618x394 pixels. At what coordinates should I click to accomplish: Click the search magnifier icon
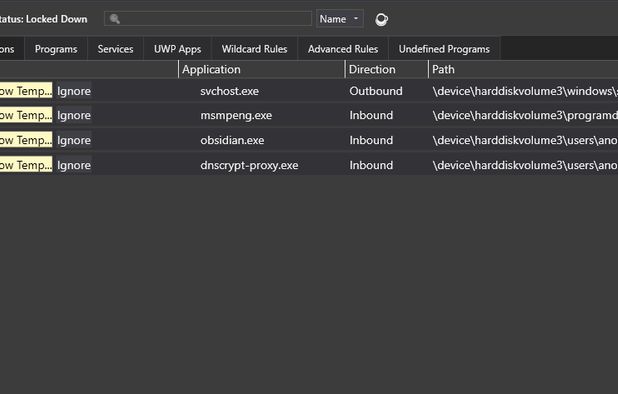115,19
